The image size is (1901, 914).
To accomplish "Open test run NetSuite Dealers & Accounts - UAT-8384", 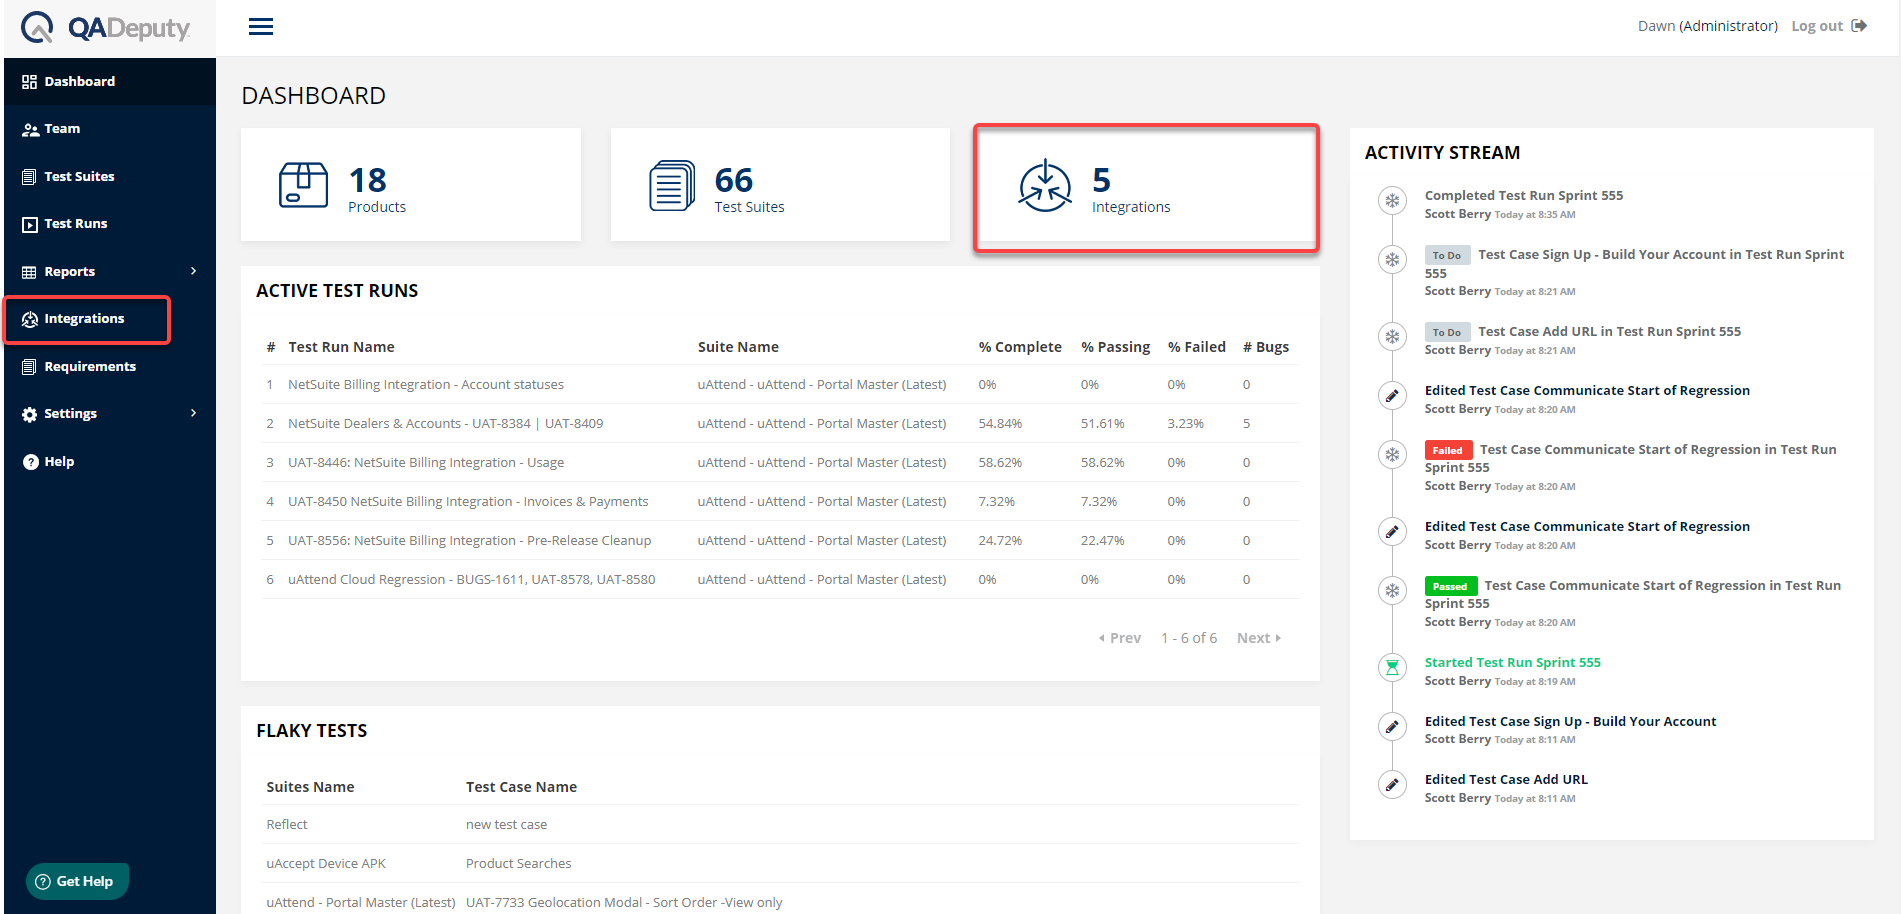I will pos(446,424).
